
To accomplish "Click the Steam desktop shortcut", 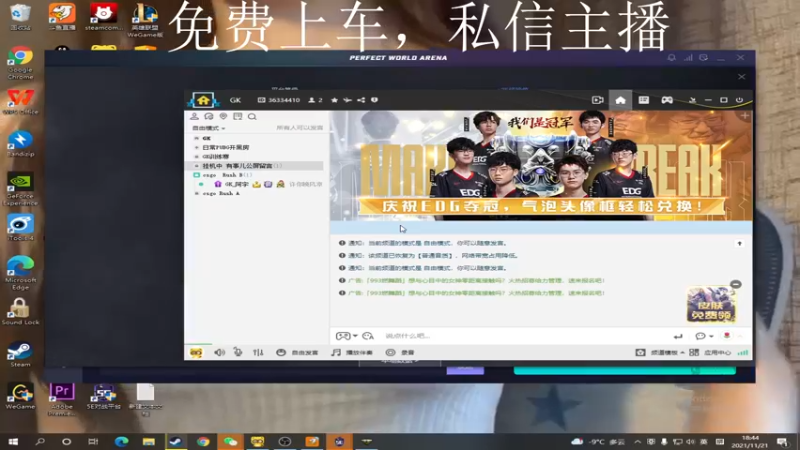I will pos(20,354).
